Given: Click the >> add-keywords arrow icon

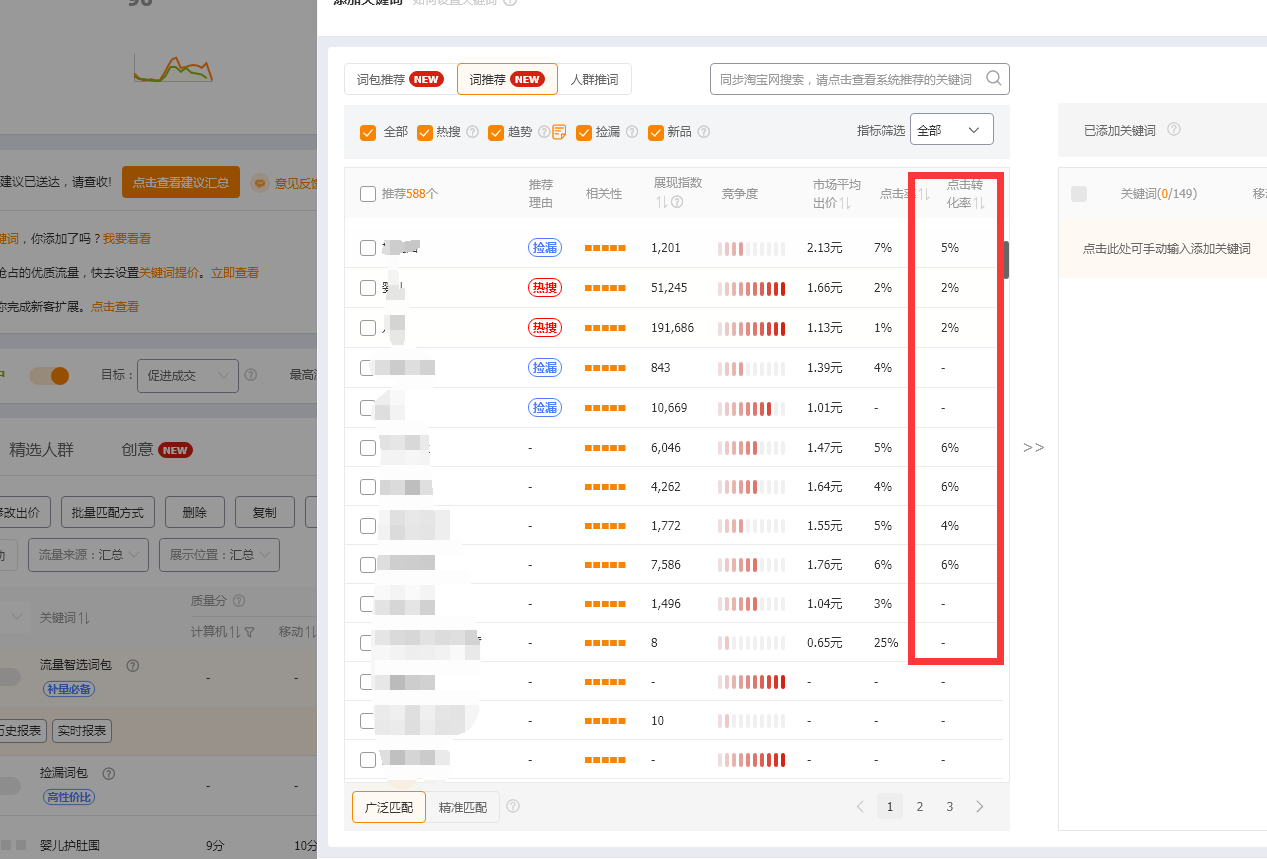Looking at the screenshot, I should (1033, 447).
